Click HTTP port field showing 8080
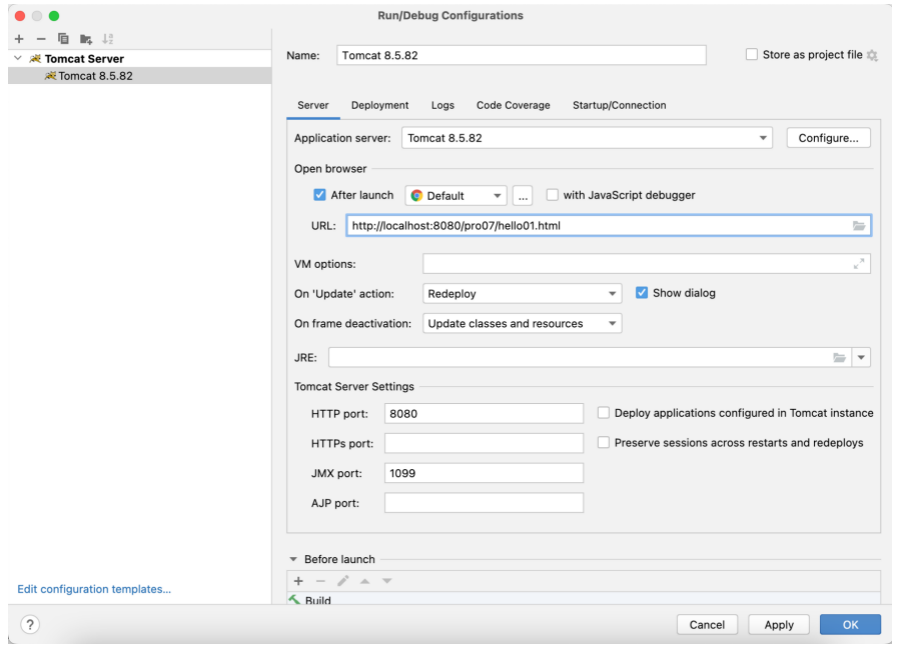 [x=484, y=414]
